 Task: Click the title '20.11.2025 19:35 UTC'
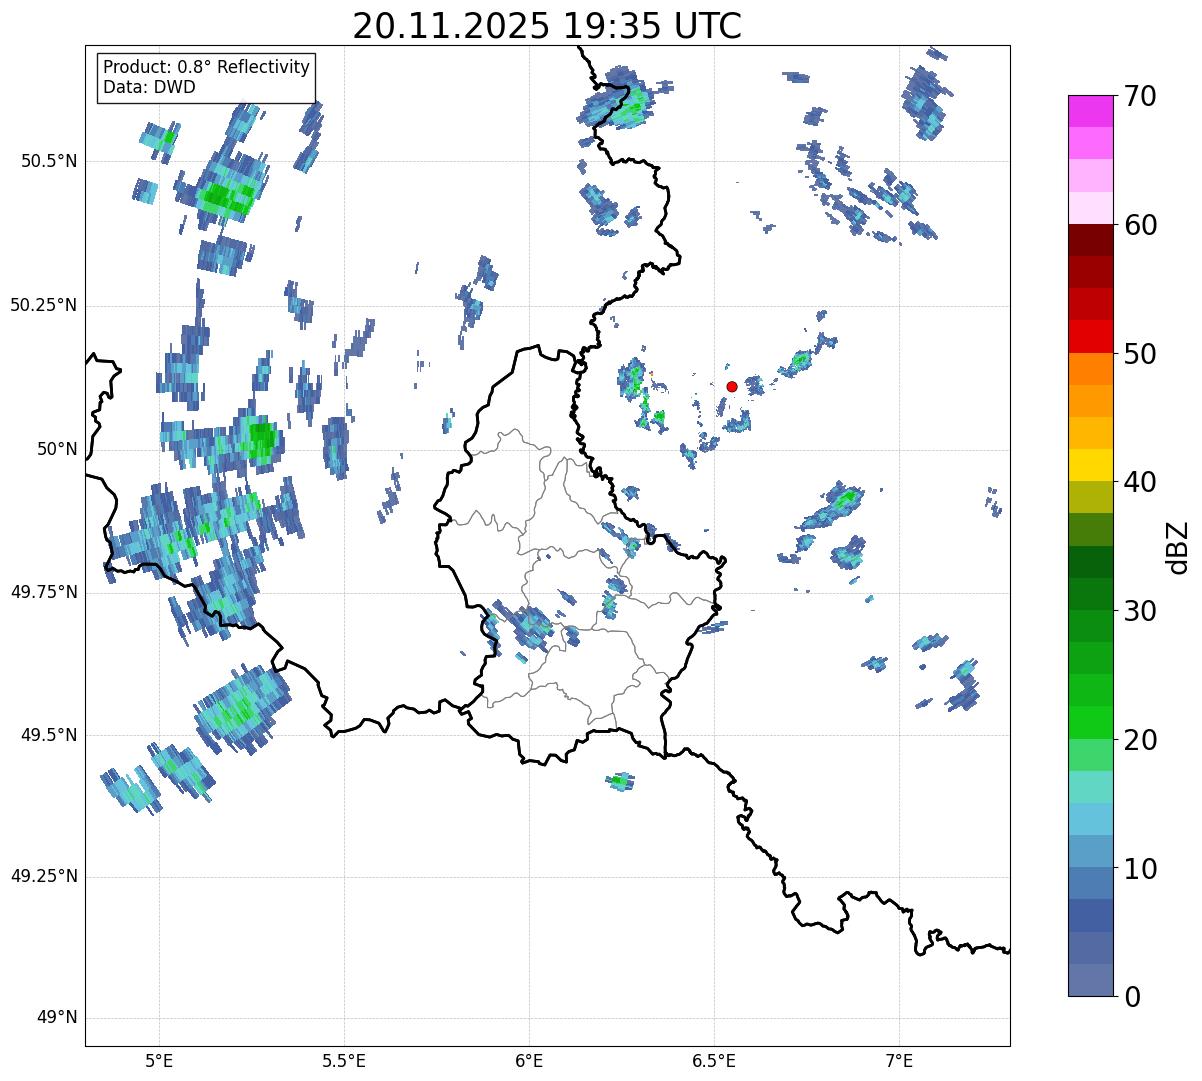point(547,26)
